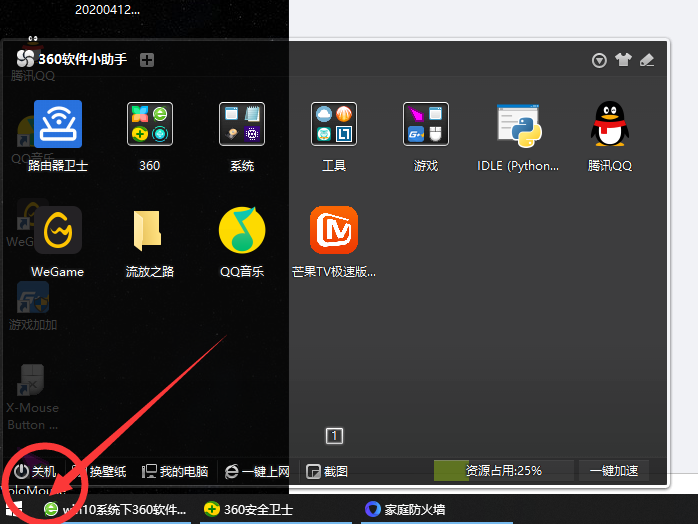
Task: Click 换壁纸 change wallpaper button
Action: point(100,471)
